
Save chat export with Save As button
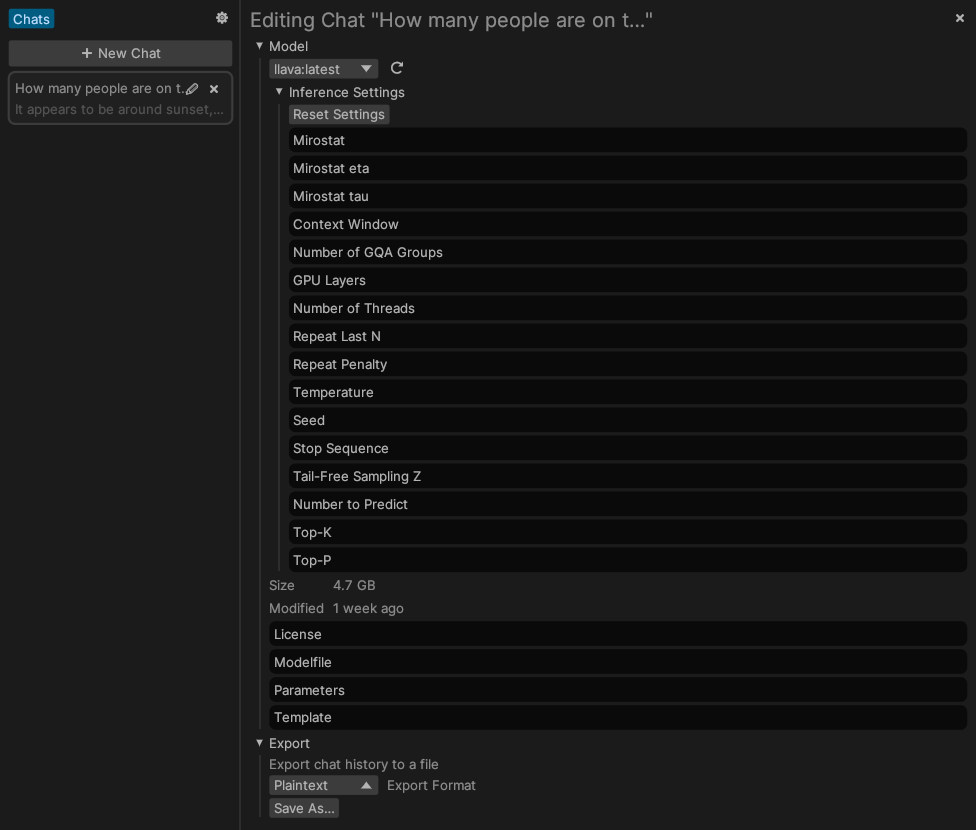(x=304, y=808)
